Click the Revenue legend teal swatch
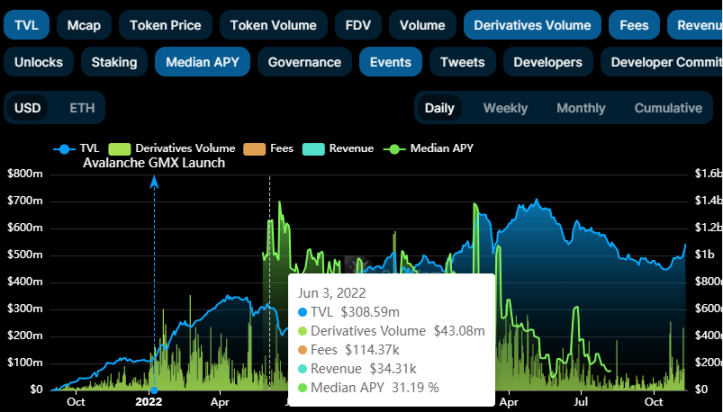Screen dimensions: 723x412 pyautogui.click(x=312, y=149)
